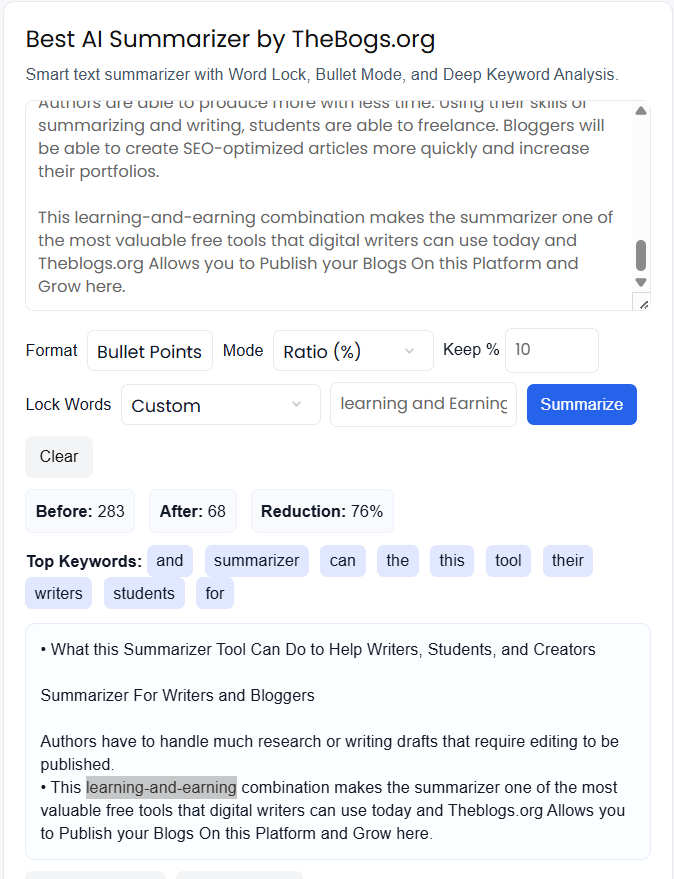Click the Keep % input field
The image size is (674, 879).
coord(551,350)
